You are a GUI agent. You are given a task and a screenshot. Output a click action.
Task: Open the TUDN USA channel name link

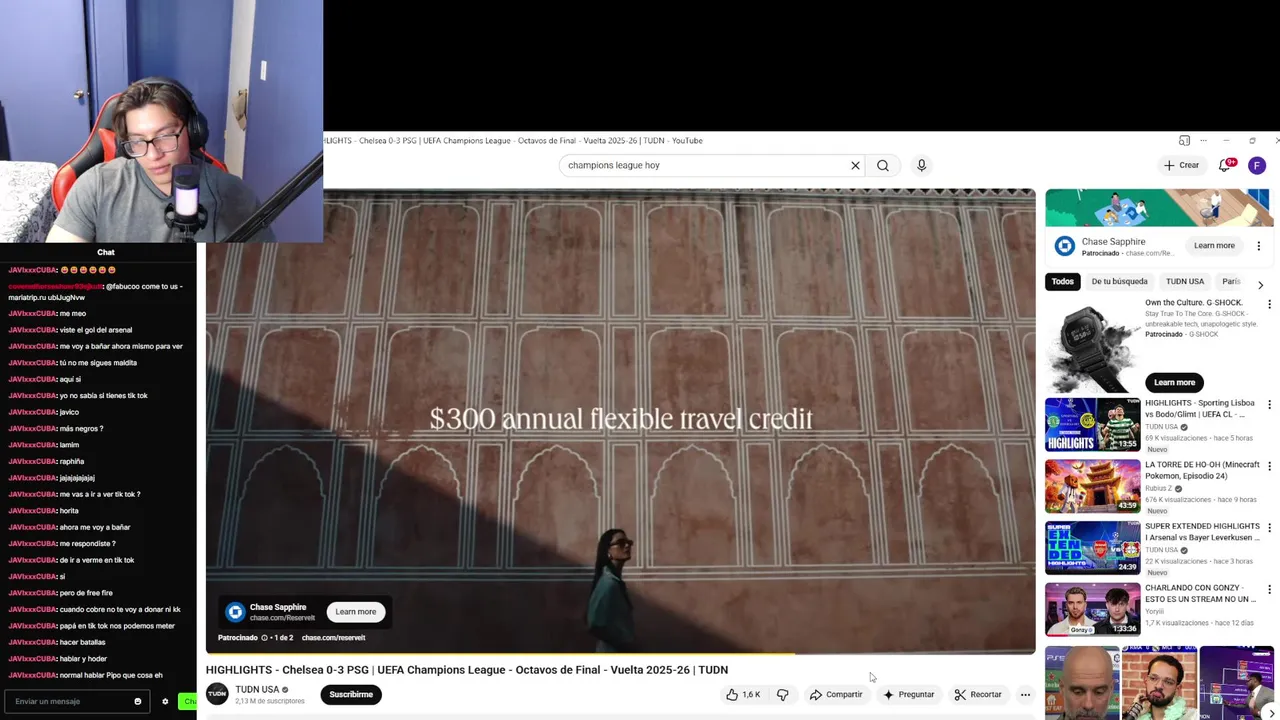click(x=257, y=690)
